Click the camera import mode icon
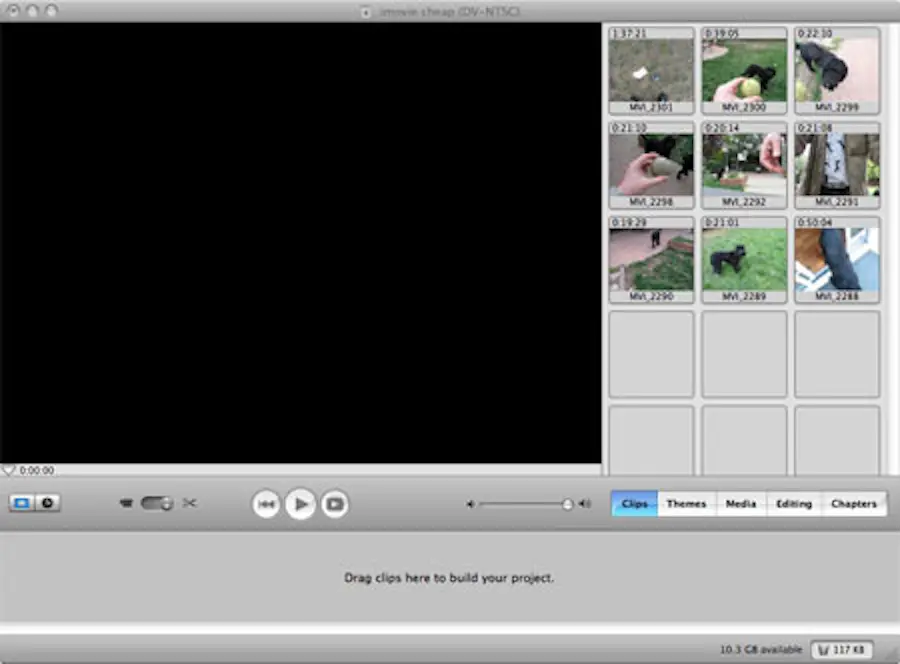This screenshot has width=900, height=664. click(x=126, y=503)
